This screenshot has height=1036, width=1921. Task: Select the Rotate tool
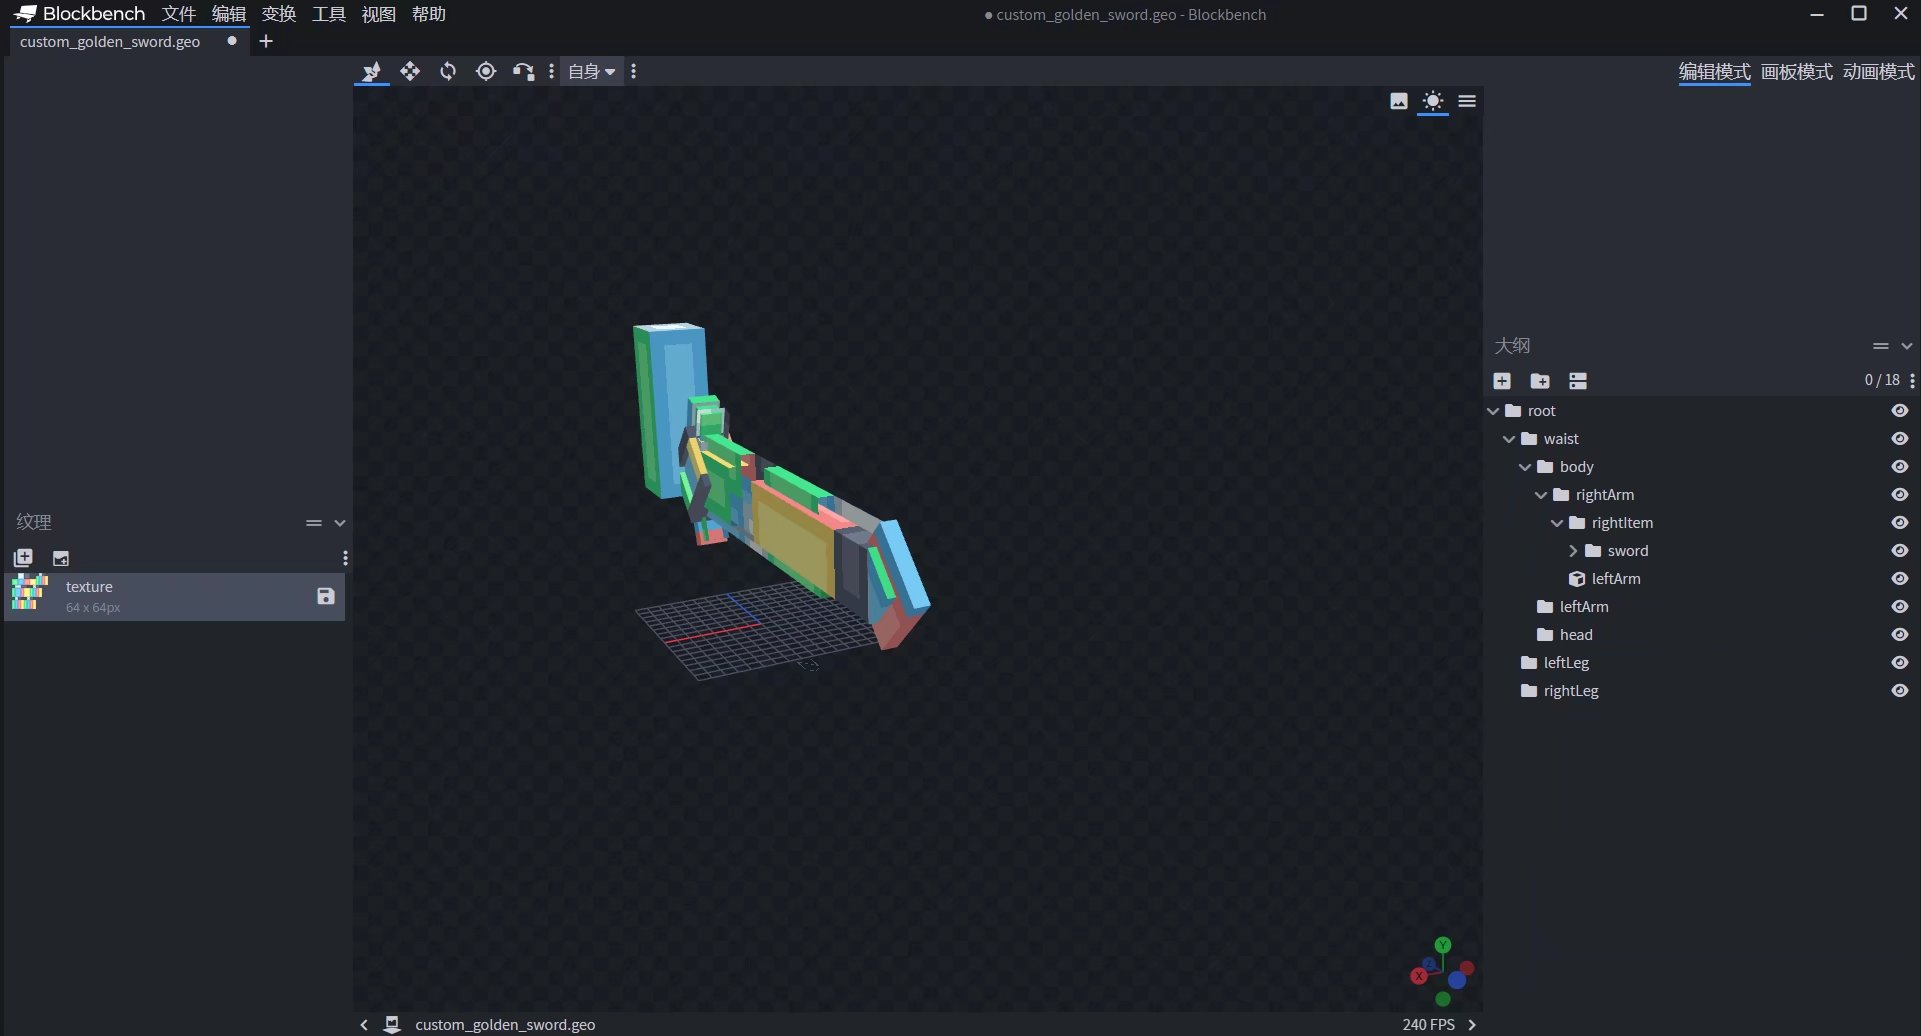click(448, 71)
